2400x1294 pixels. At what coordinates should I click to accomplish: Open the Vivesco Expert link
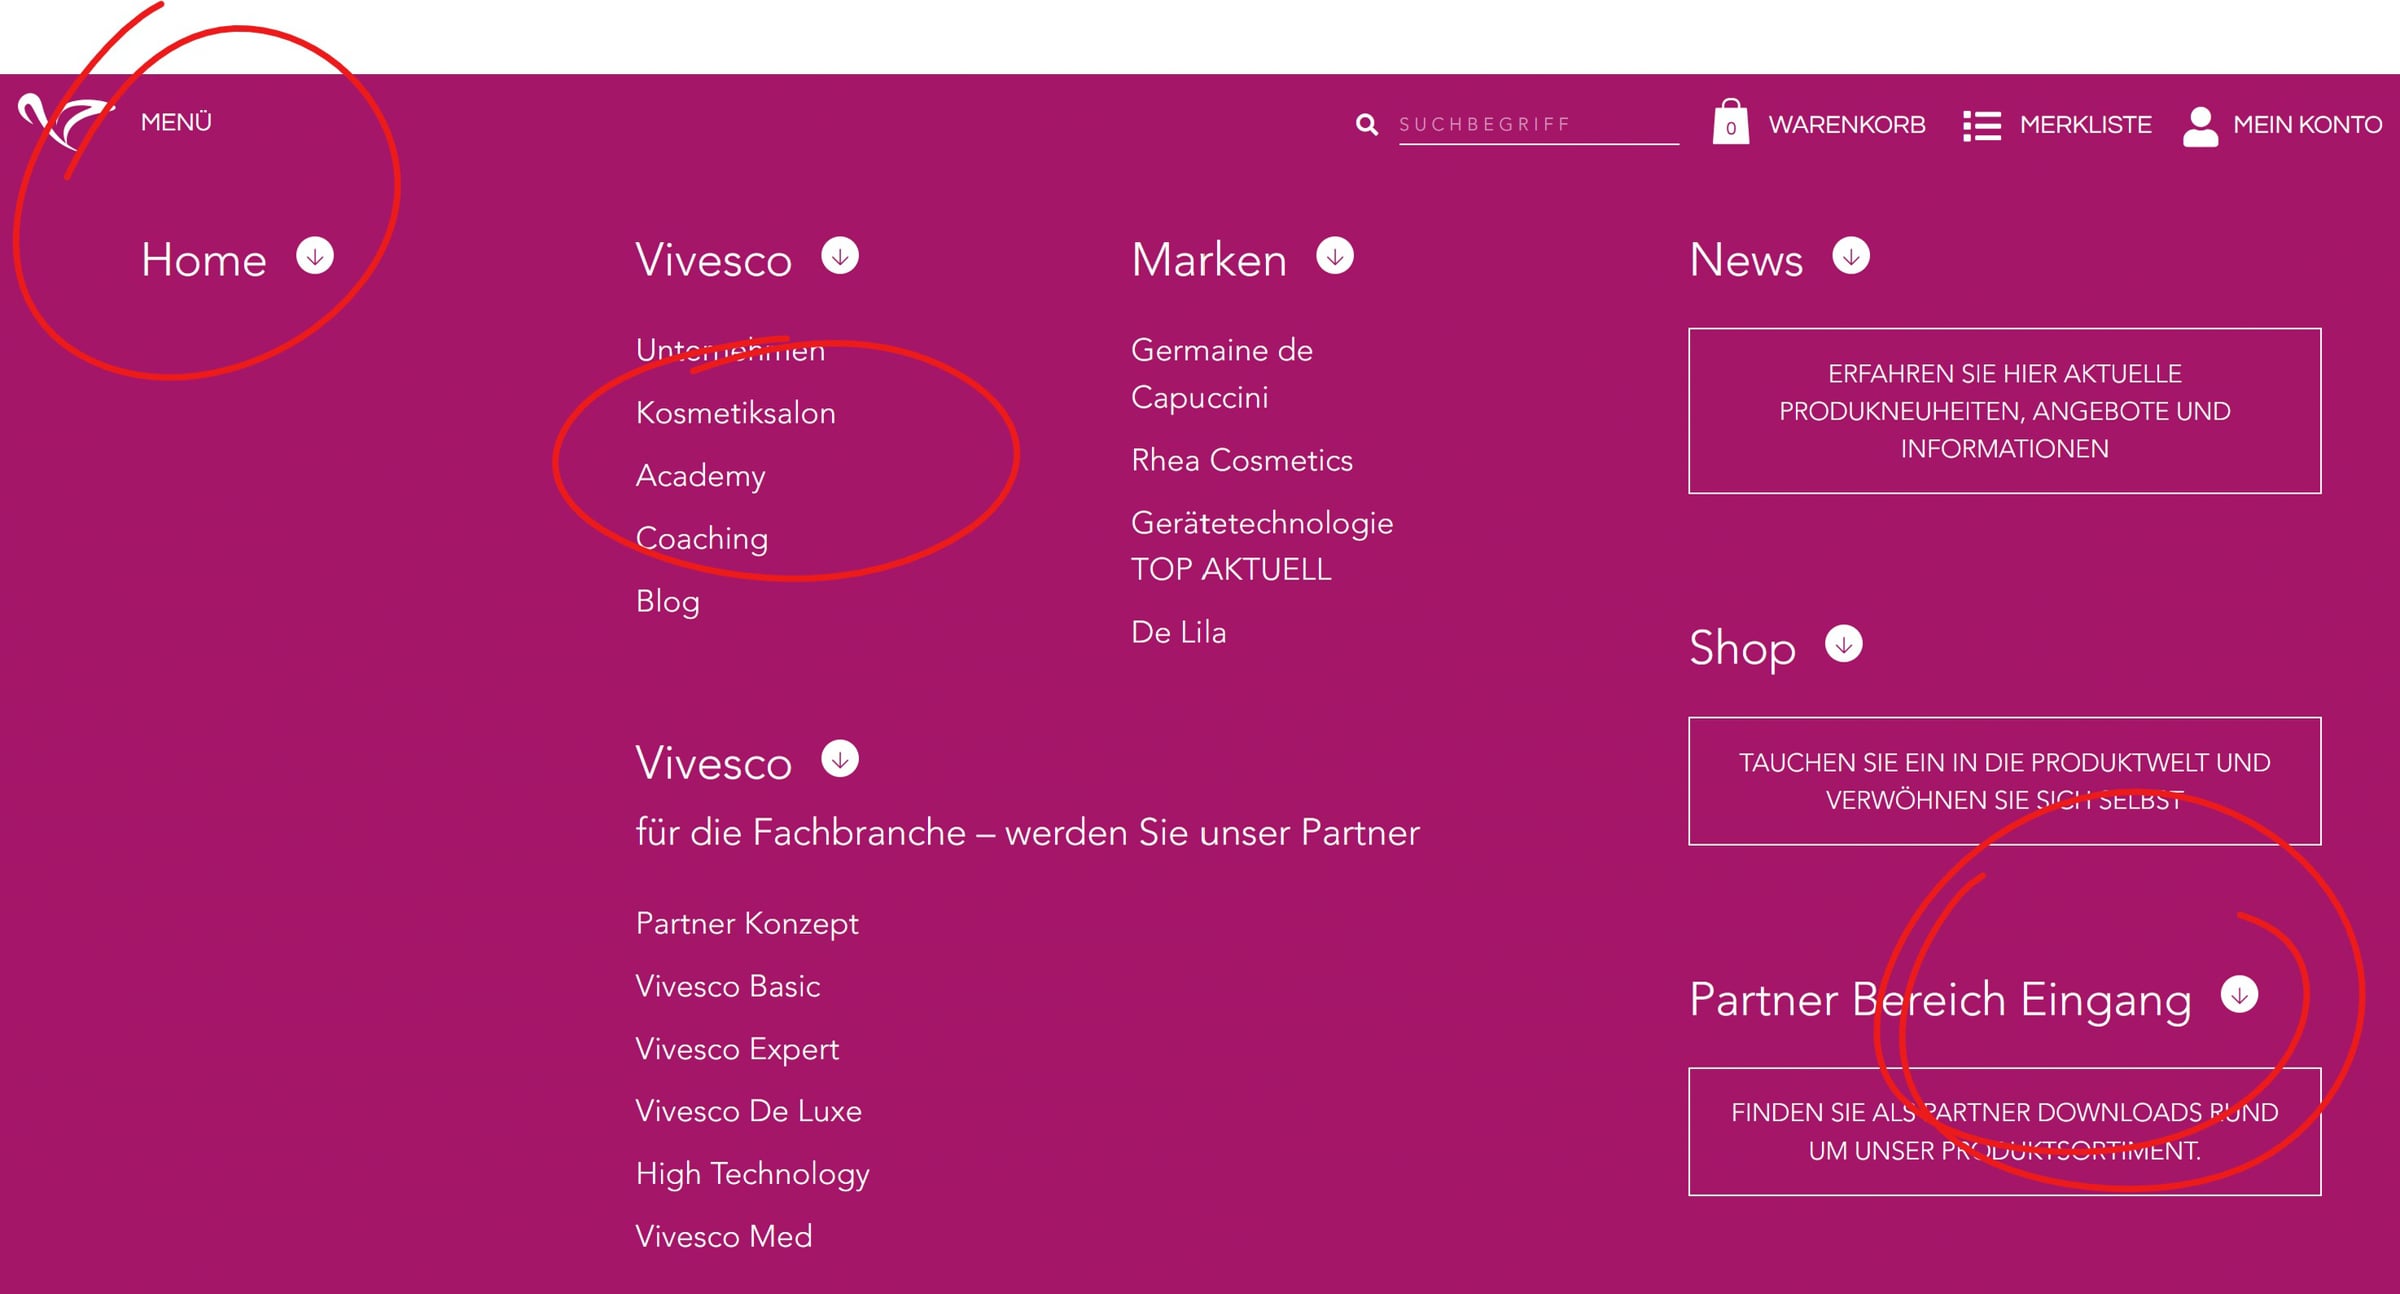coord(737,1050)
